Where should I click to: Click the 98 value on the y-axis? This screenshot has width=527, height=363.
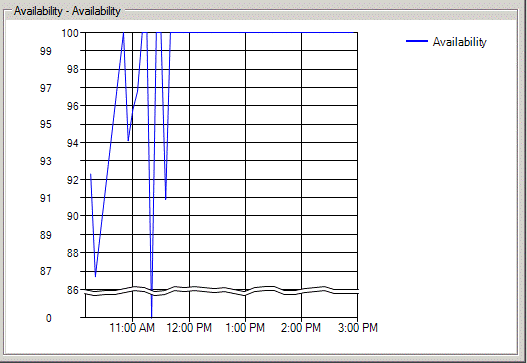(73, 69)
